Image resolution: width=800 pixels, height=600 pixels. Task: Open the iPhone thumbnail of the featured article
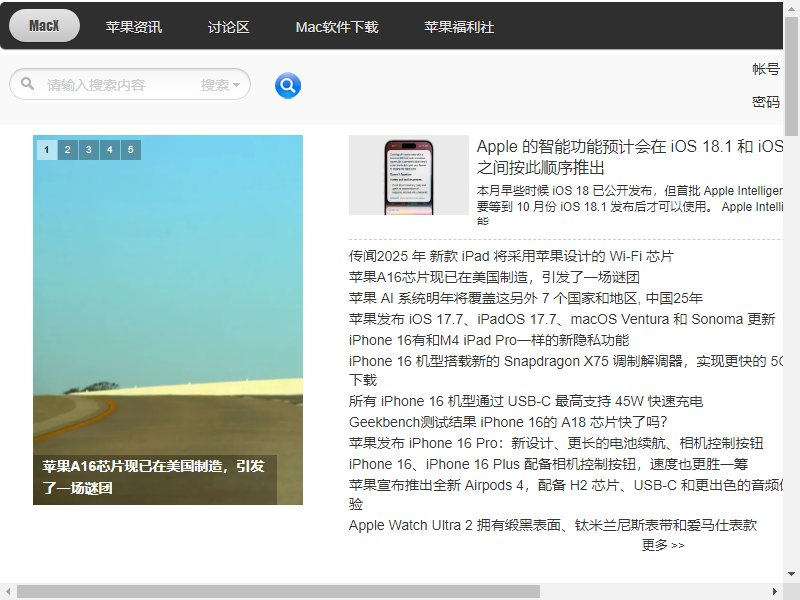(409, 175)
